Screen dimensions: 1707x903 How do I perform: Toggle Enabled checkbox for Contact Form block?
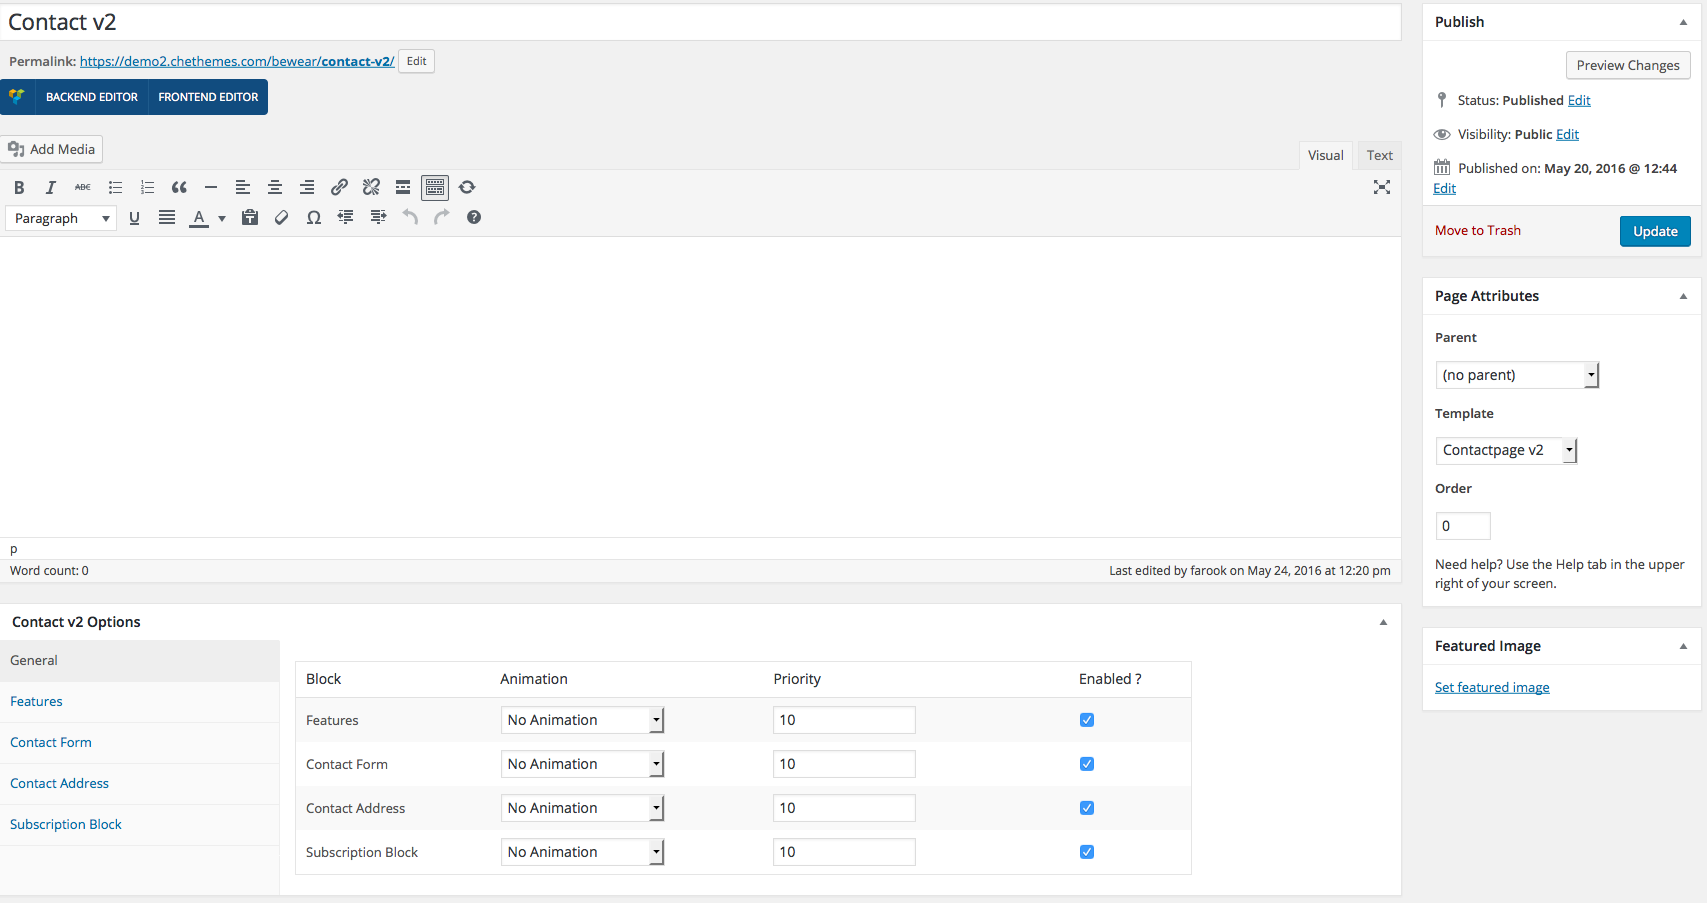point(1087,764)
